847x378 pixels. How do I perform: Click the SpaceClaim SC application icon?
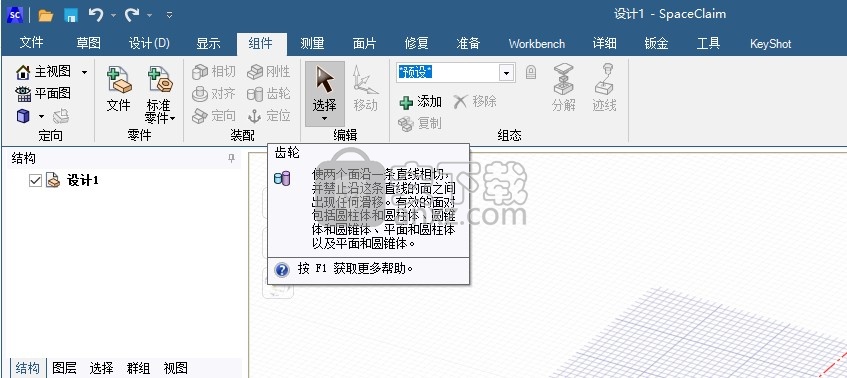click(15, 15)
